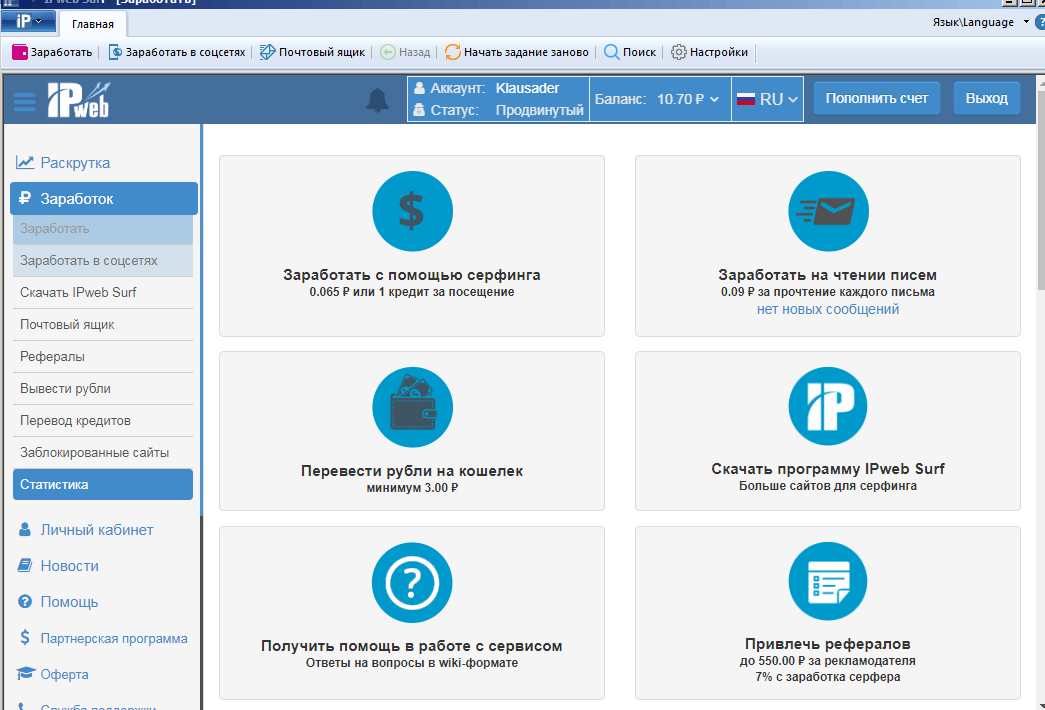This screenshot has height=710, width=1045.
Task: Click the IPweb logo
Action: point(79,100)
